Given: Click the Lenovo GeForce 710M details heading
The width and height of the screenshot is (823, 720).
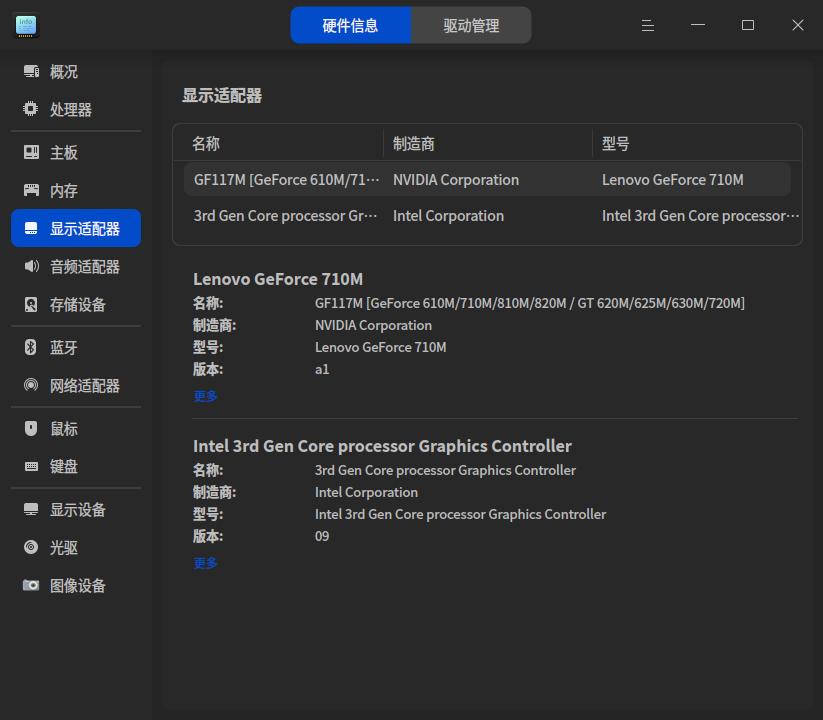Looking at the screenshot, I should coord(278,279).
